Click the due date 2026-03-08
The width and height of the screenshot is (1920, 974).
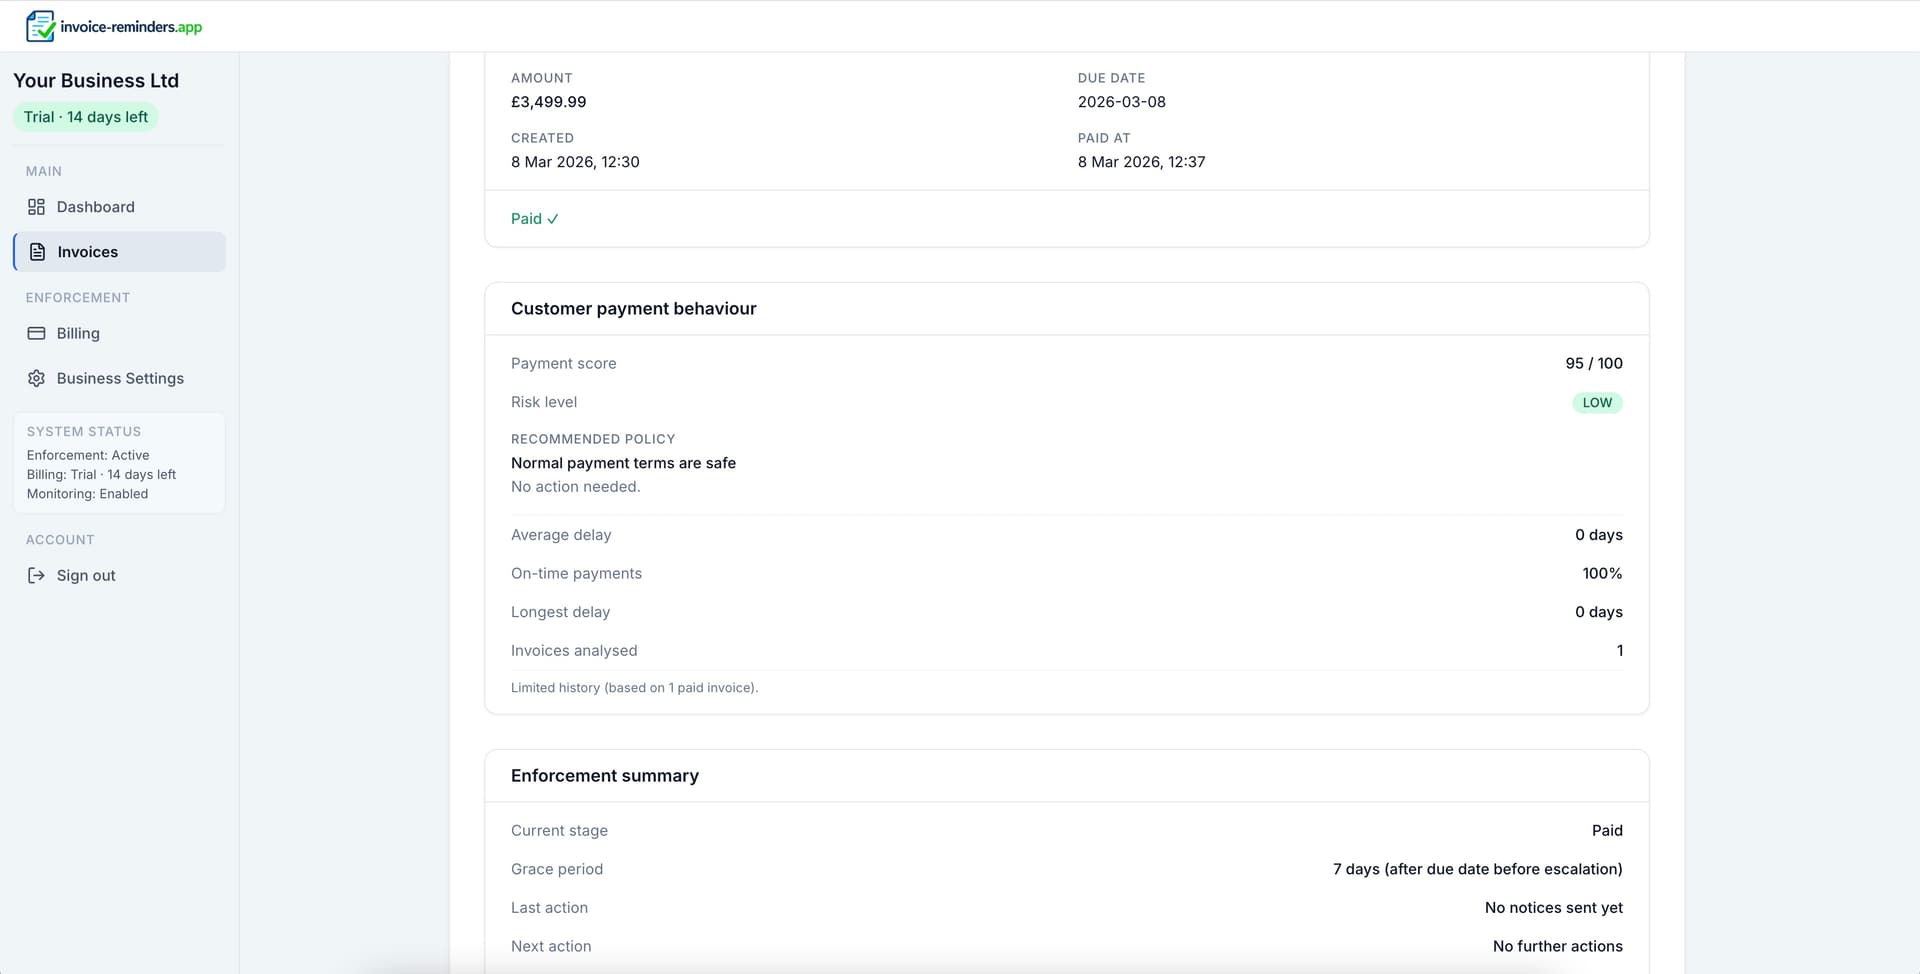(x=1120, y=101)
